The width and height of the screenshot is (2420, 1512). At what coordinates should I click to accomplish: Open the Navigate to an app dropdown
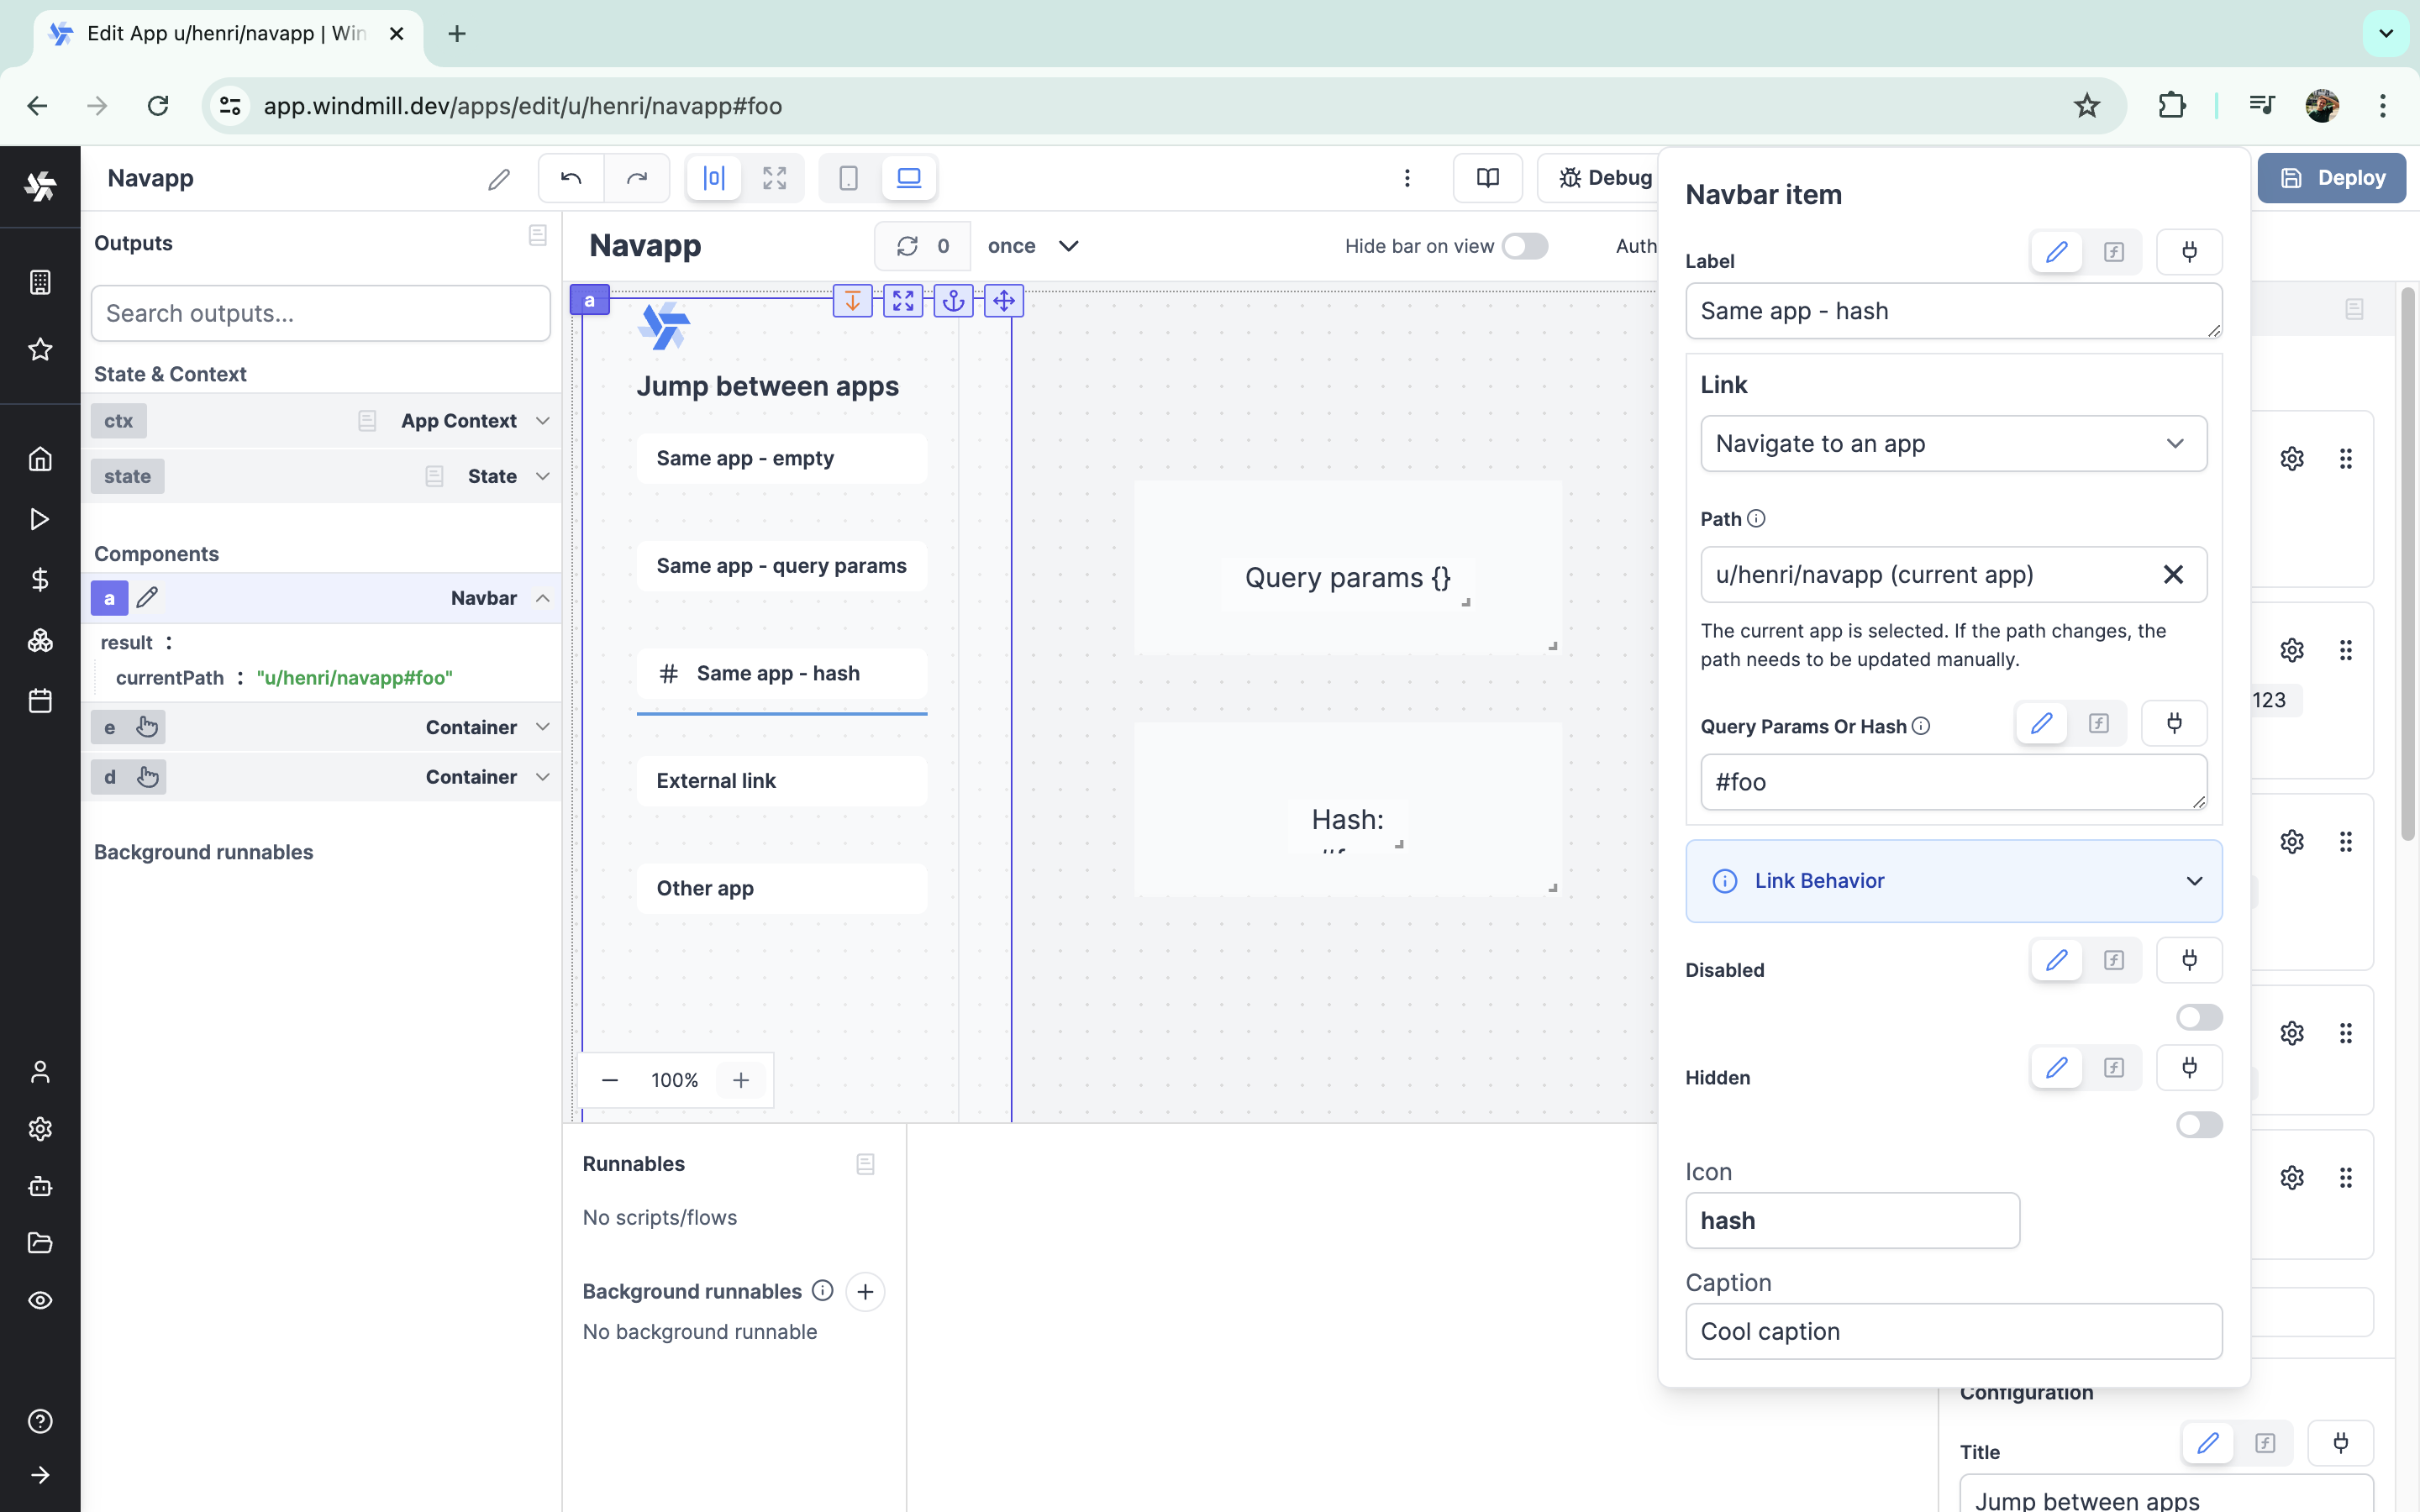(x=1953, y=443)
